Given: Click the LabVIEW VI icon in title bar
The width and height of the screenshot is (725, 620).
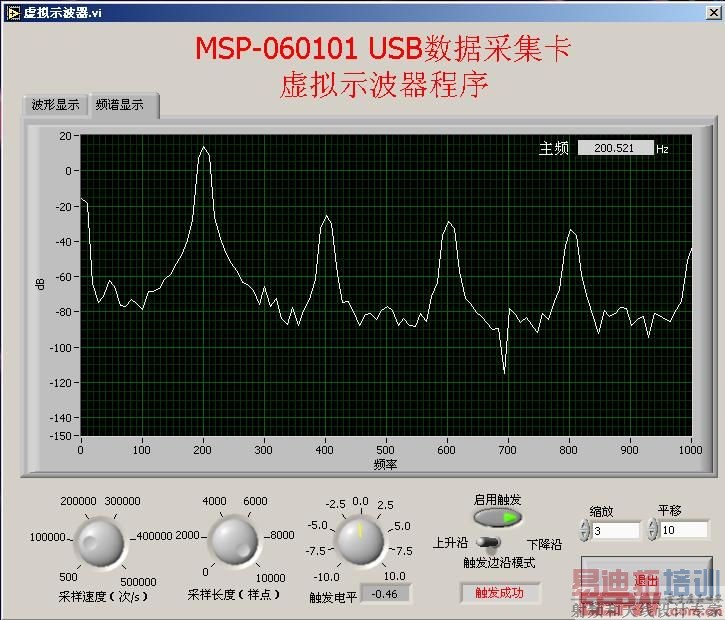Looking at the screenshot, I should point(12,12).
